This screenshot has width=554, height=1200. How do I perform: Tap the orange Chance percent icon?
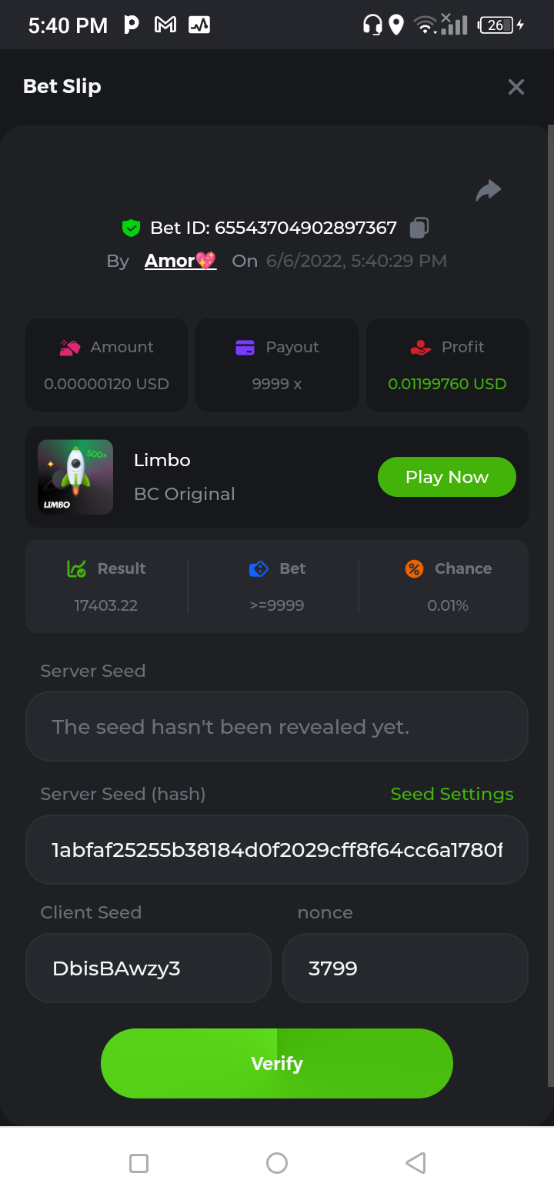tap(414, 568)
